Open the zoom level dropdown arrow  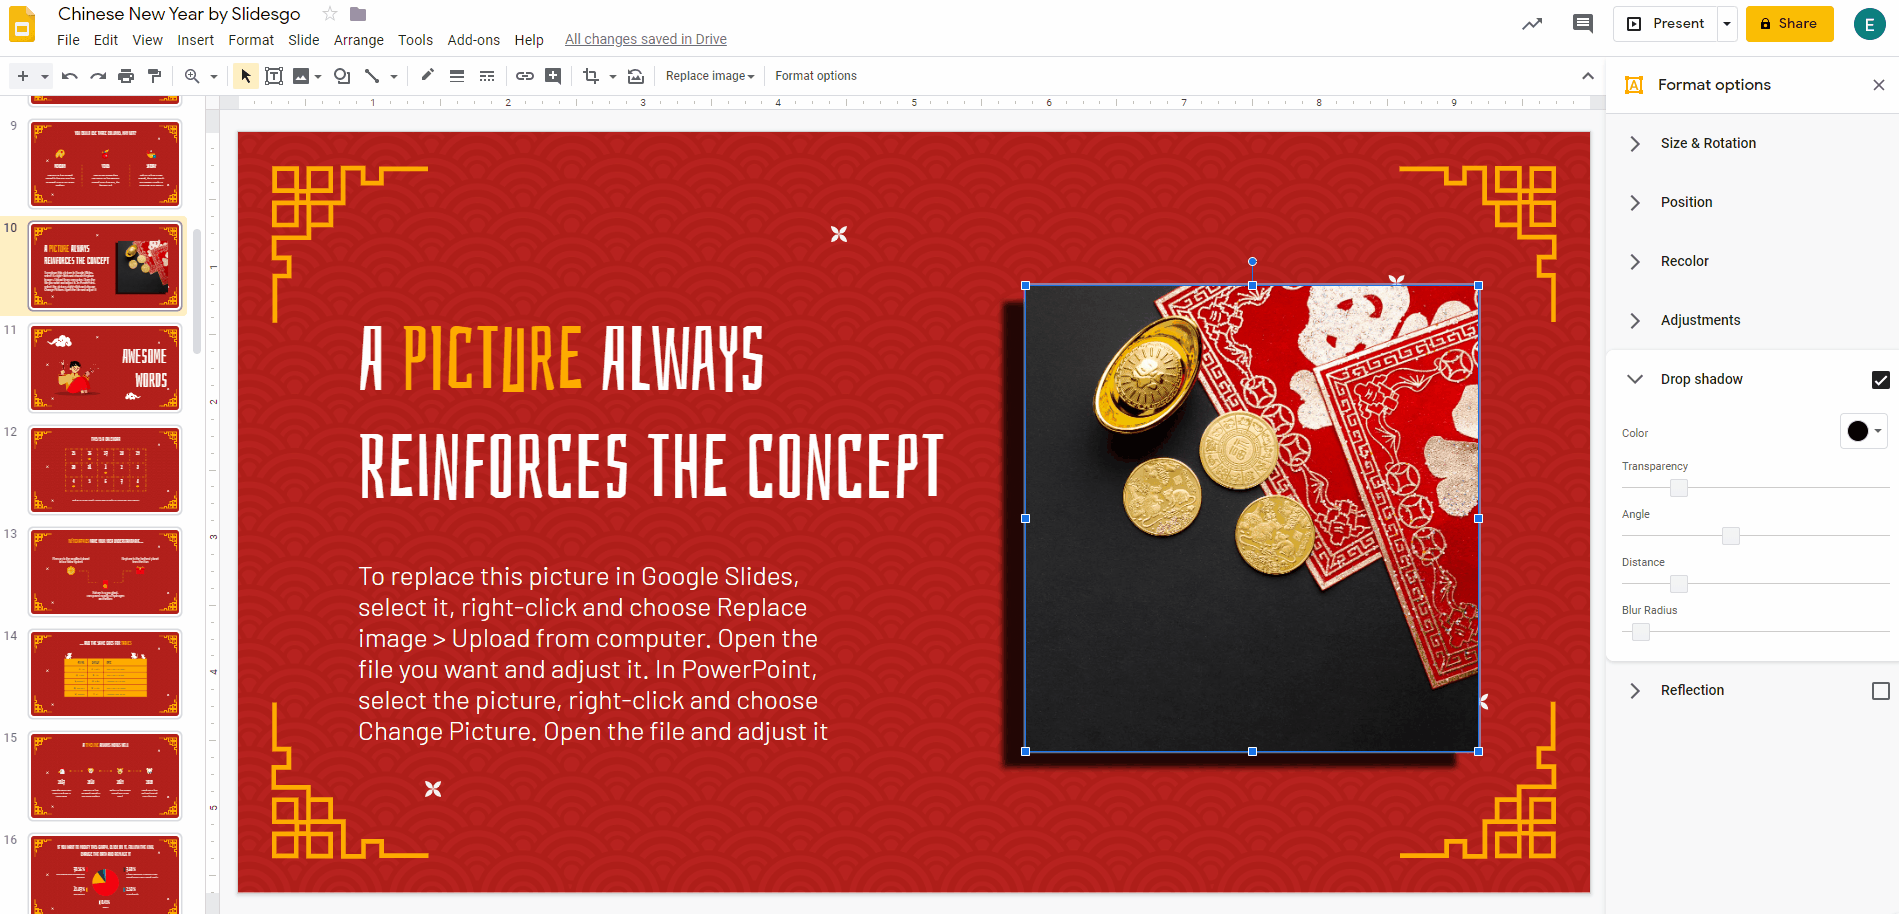click(213, 76)
